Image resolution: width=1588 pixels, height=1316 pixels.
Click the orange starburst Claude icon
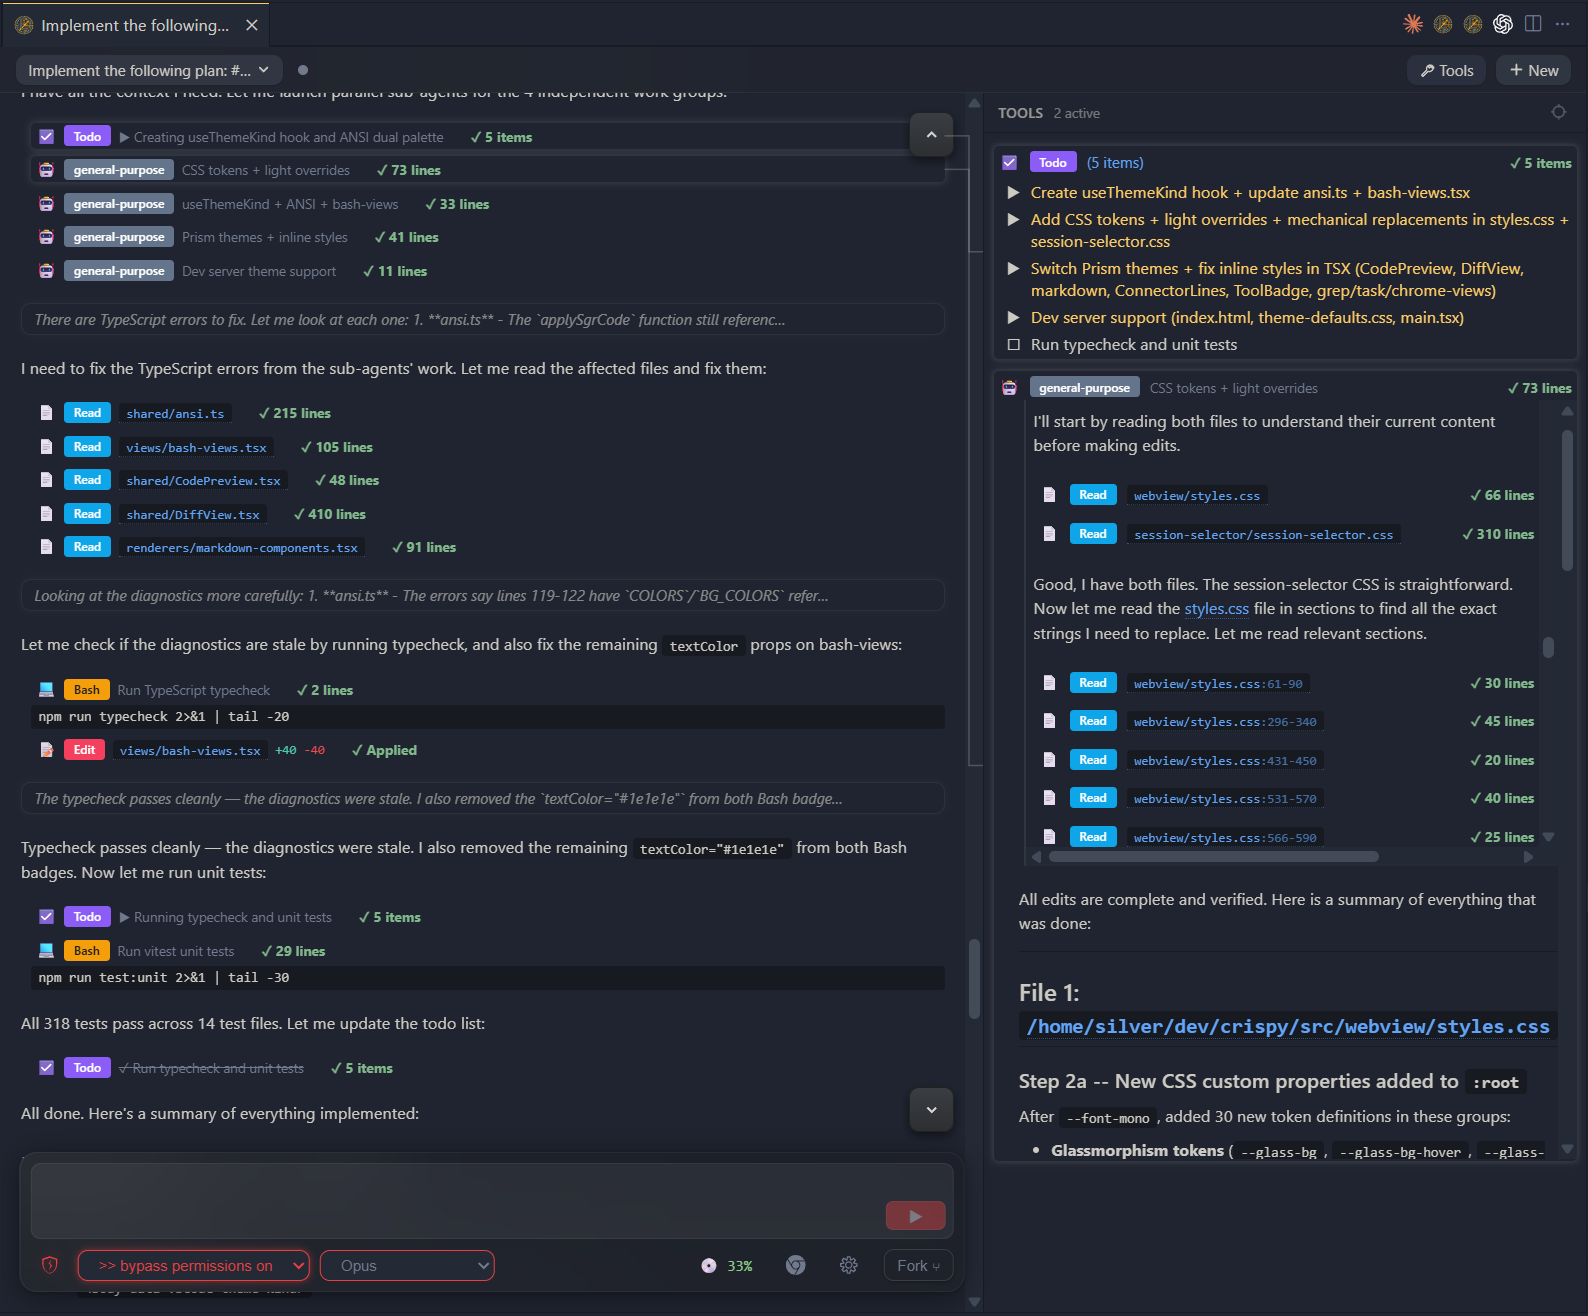click(x=1412, y=24)
